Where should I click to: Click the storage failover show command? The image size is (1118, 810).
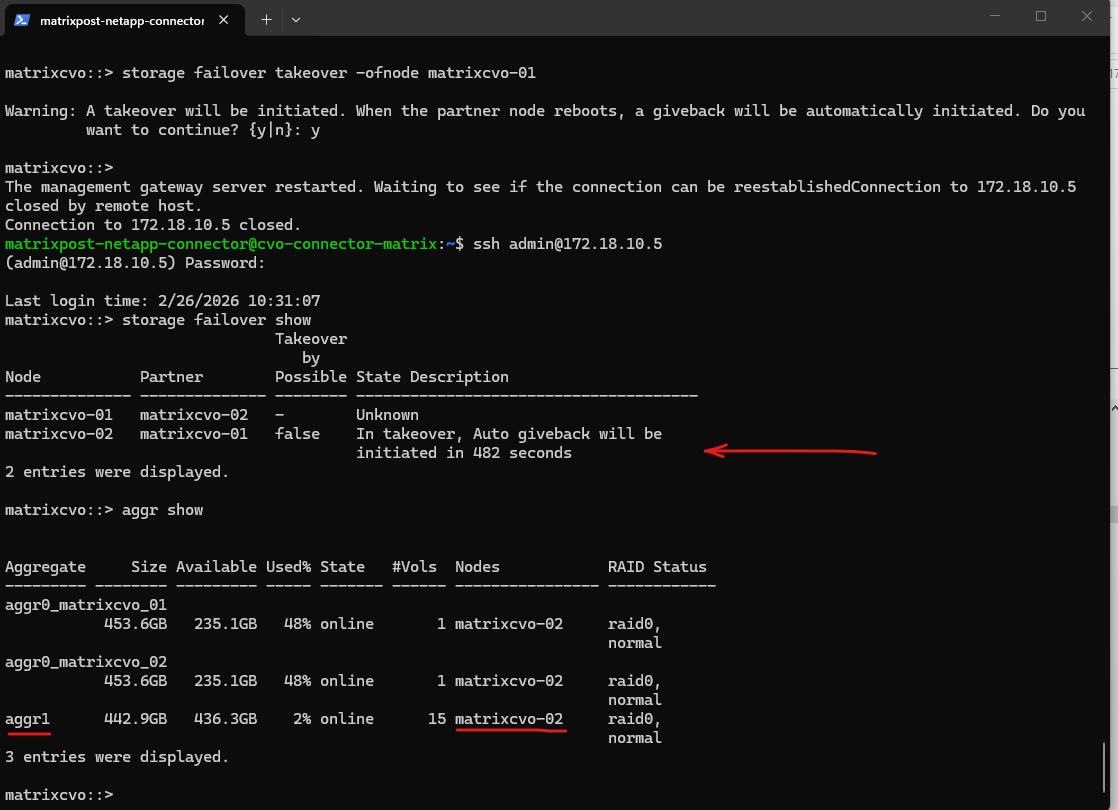point(216,320)
